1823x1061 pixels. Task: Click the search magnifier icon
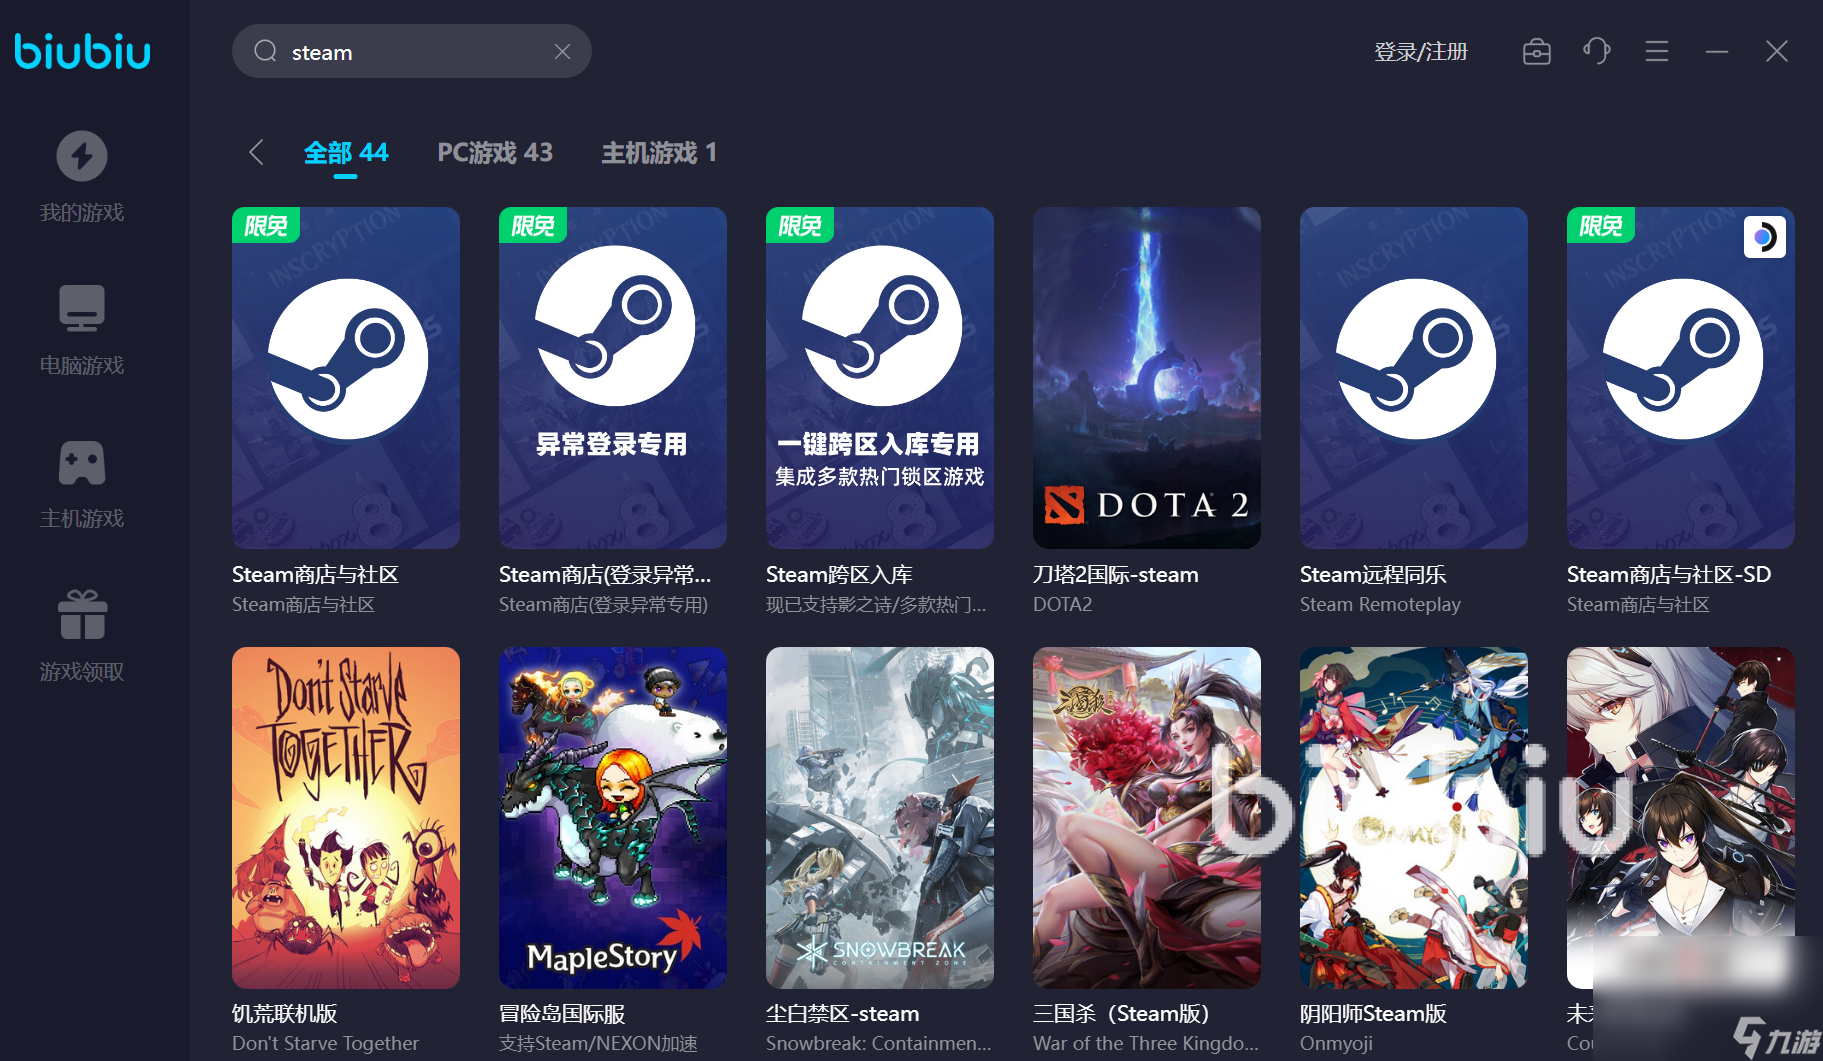click(265, 51)
